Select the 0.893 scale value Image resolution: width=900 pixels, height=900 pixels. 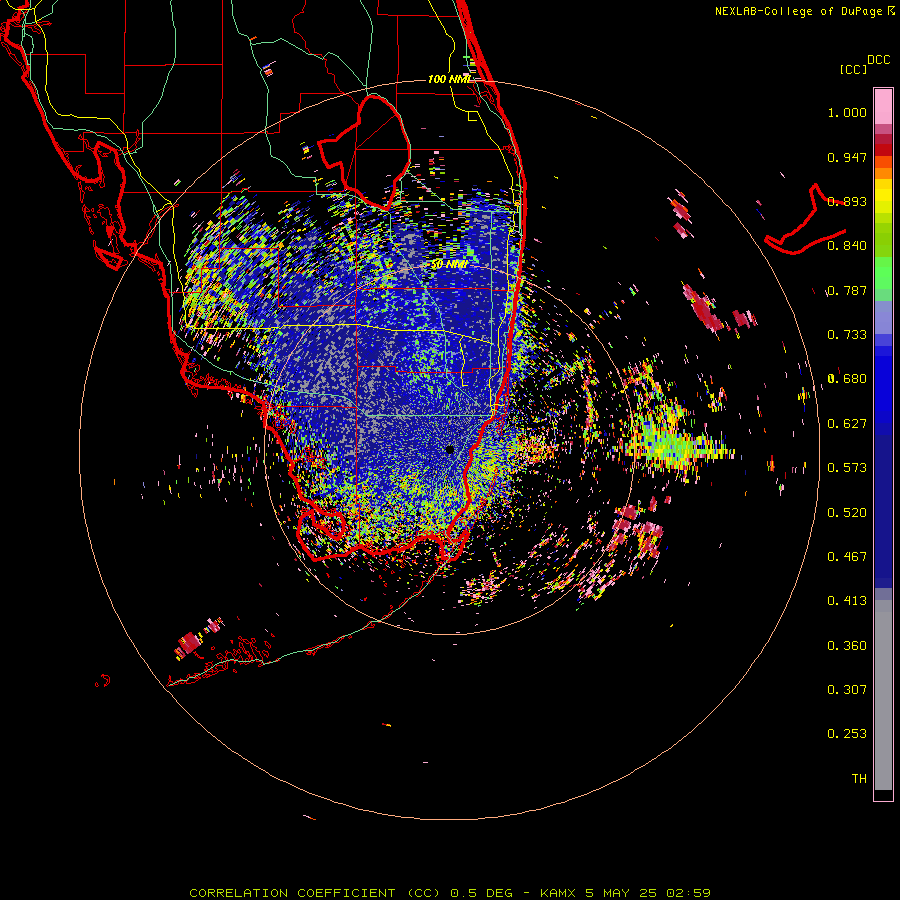click(x=847, y=201)
